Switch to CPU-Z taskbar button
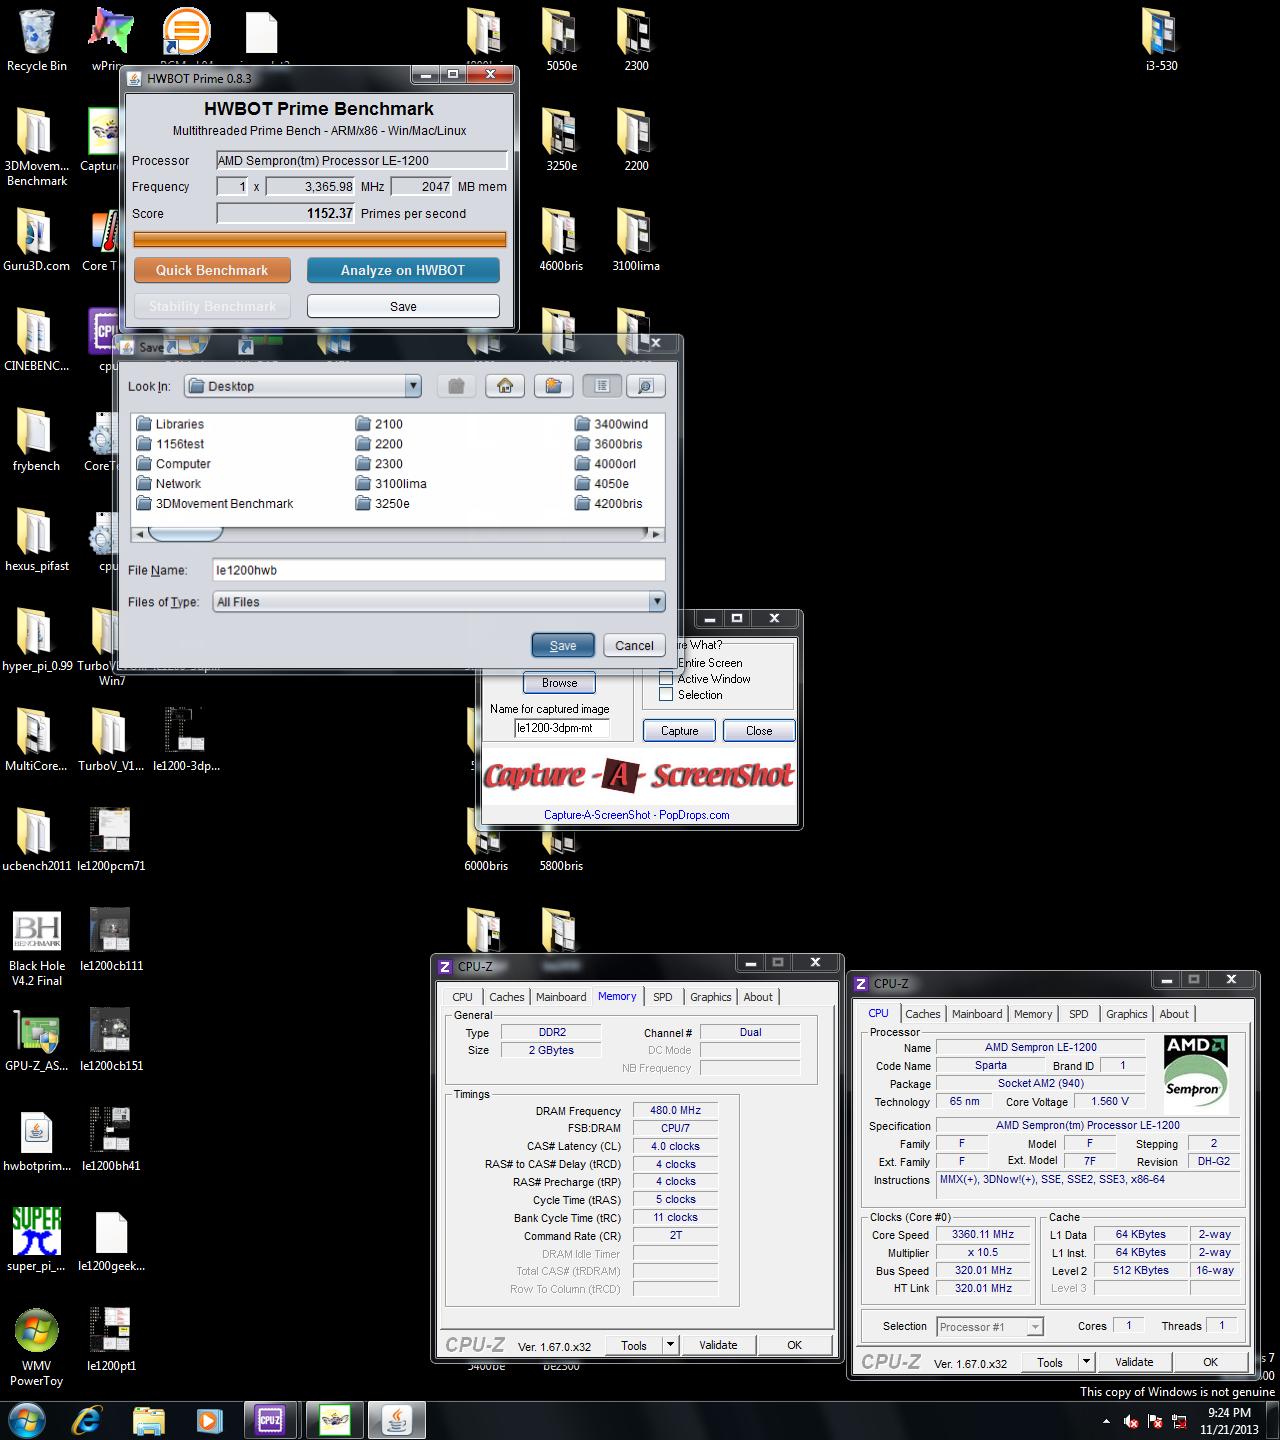The image size is (1280, 1440). 270,1419
